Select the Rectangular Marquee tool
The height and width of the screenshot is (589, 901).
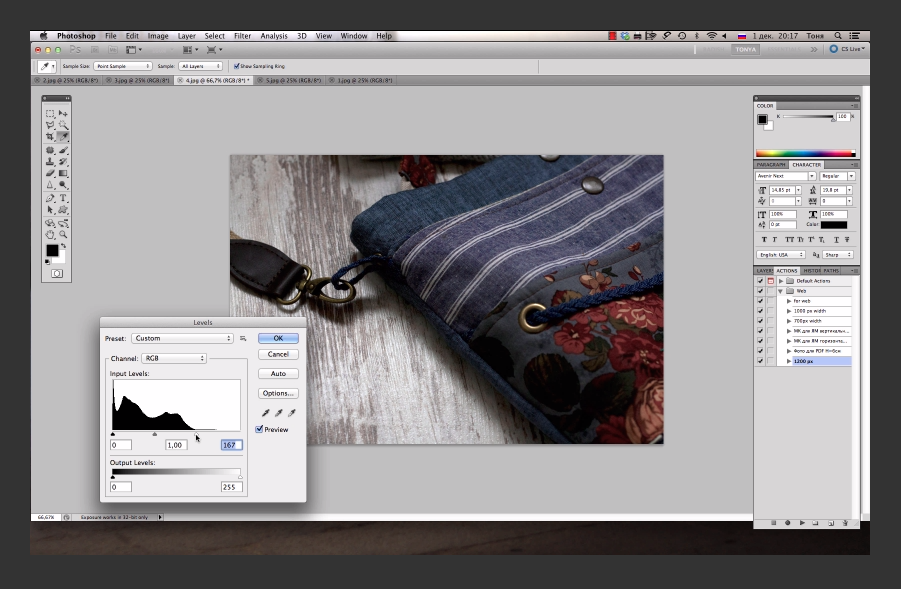(x=50, y=113)
